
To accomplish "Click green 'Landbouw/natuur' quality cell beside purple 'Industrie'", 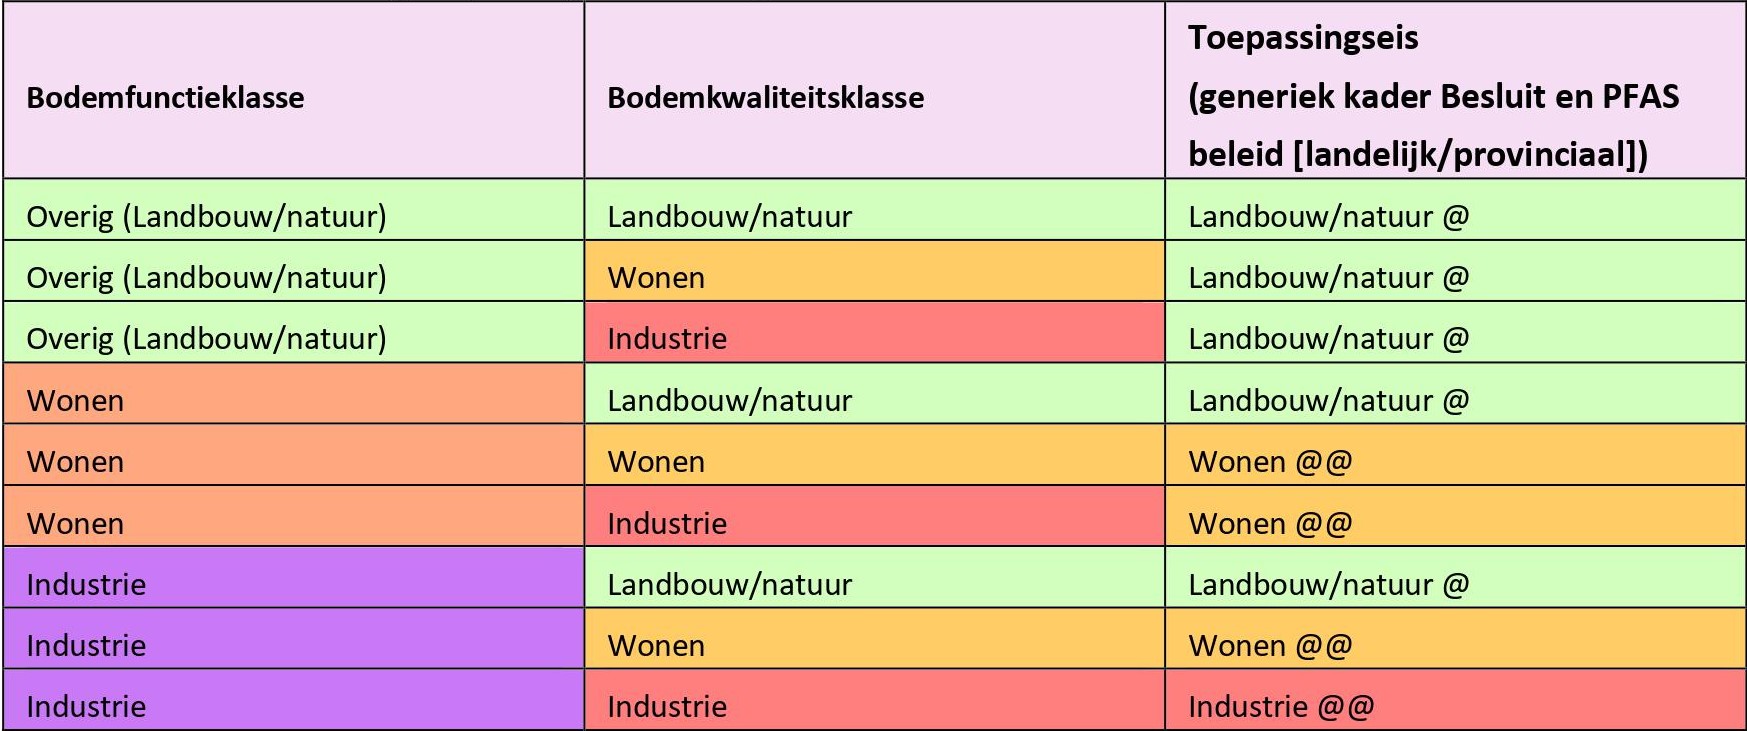I will pyautogui.click(x=729, y=584).
